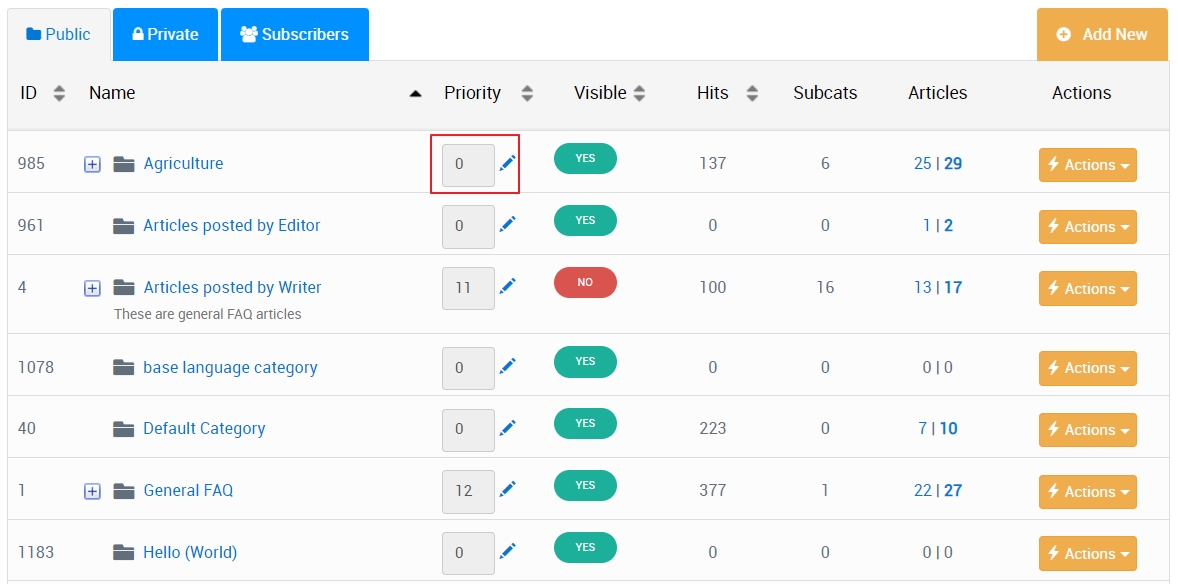The height and width of the screenshot is (584, 1178).
Task: Open the base language category link
Action: coord(230,367)
